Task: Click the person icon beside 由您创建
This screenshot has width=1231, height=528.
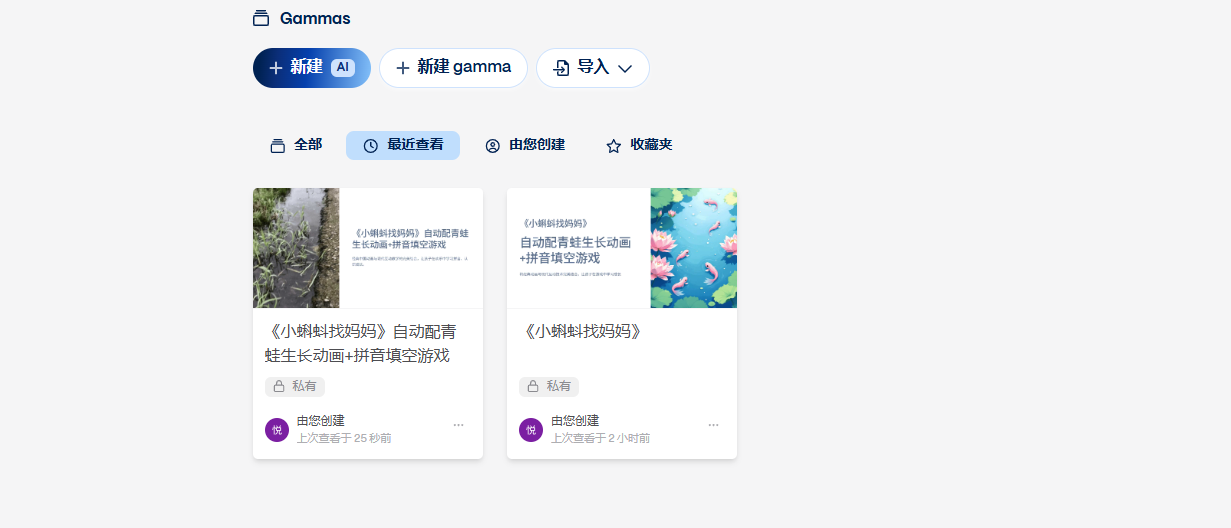Action: coord(492,146)
